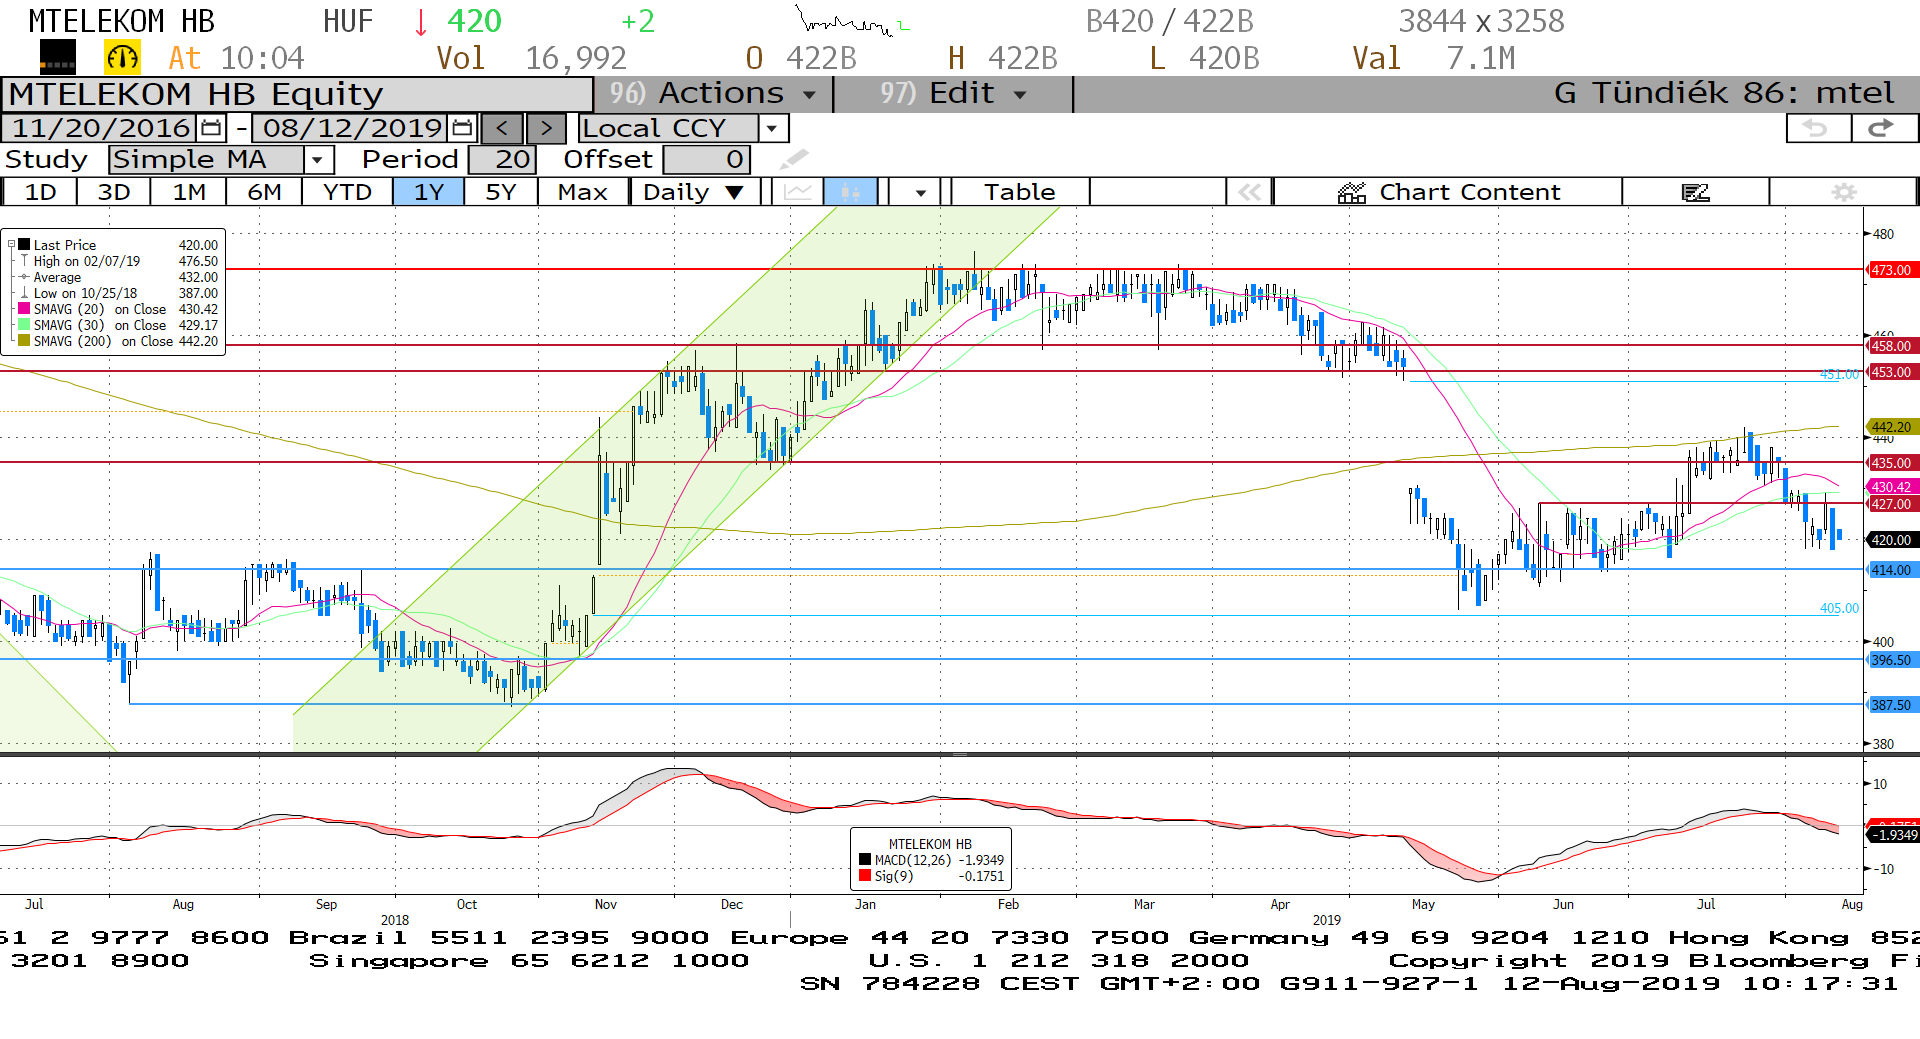Select the 1D range

[41, 192]
